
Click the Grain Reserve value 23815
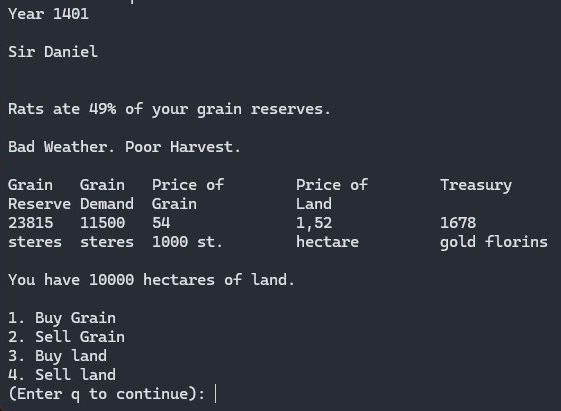tap(31, 223)
